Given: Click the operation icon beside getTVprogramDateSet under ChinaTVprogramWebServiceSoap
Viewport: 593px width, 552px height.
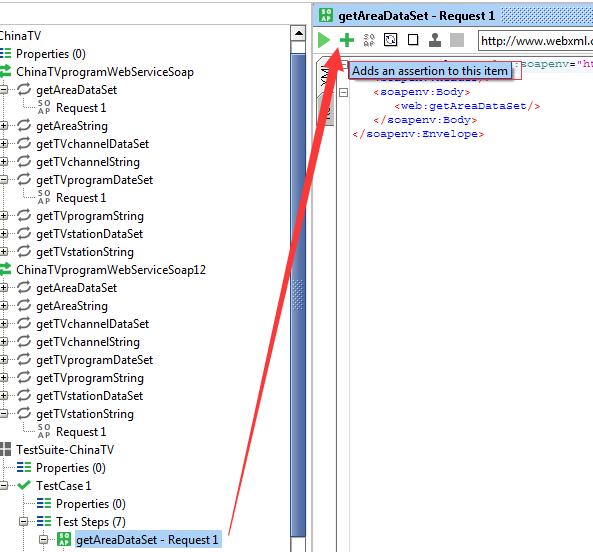Looking at the screenshot, I should 24,180.
